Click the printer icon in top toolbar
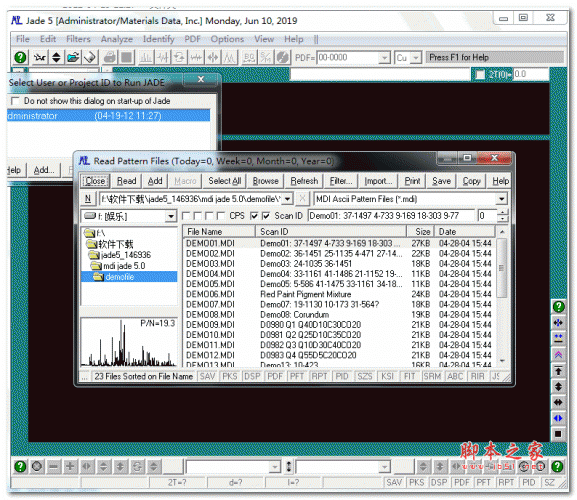The image size is (577, 500). tap(110, 57)
